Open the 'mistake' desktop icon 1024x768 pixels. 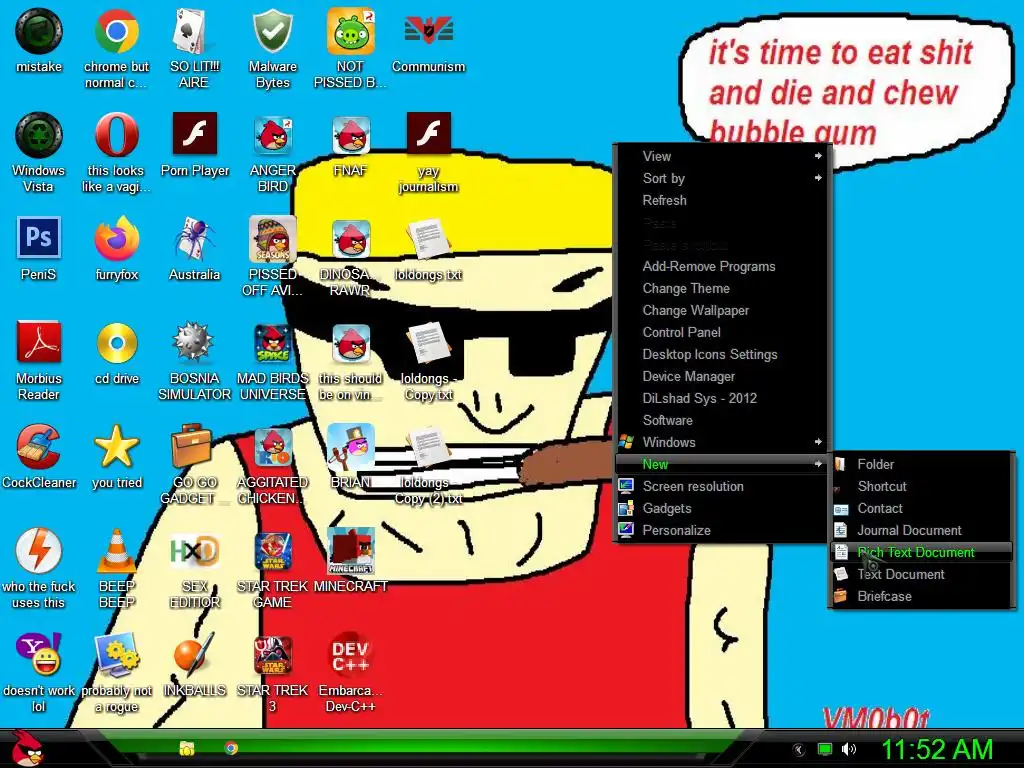[39, 31]
